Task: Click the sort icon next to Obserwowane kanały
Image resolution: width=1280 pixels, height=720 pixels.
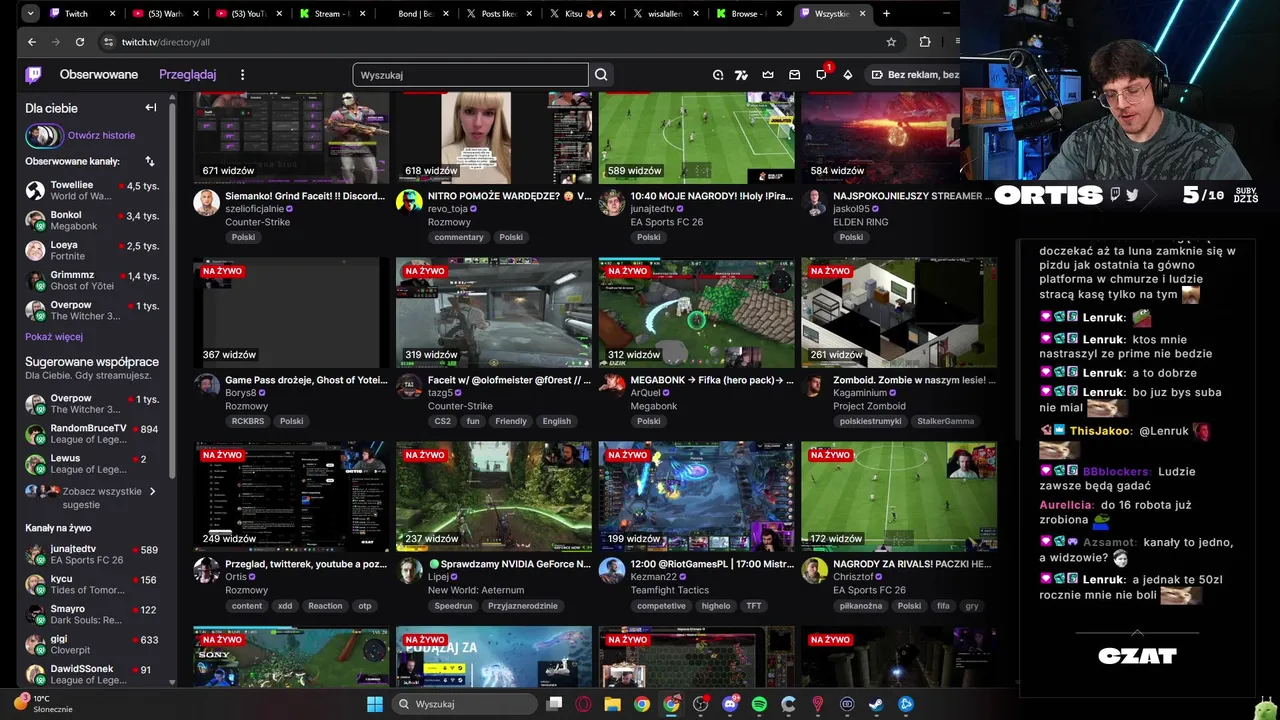Action: coord(150,161)
